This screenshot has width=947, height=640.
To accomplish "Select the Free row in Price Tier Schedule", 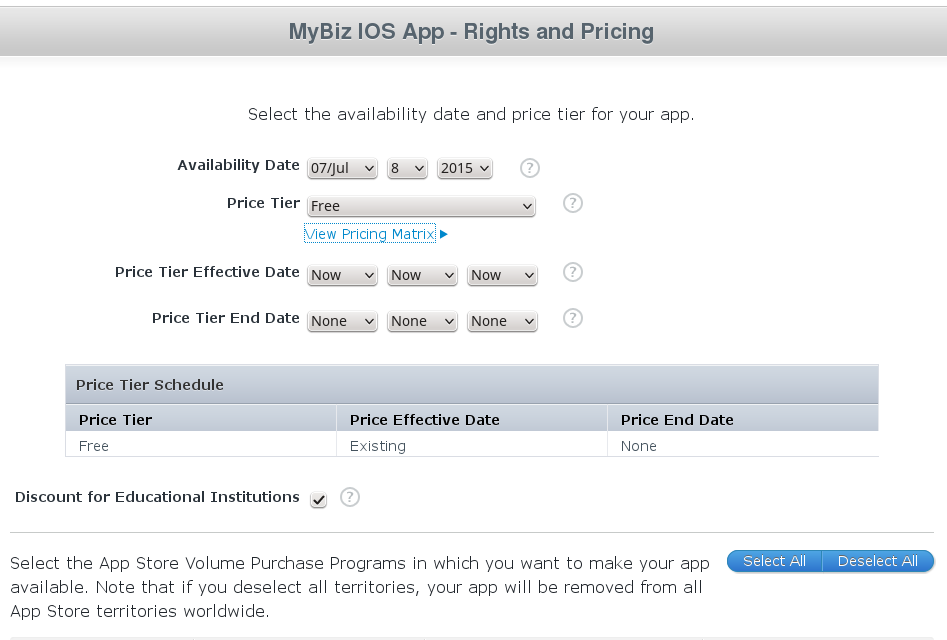I will pyautogui.click(x=200, y=445).
